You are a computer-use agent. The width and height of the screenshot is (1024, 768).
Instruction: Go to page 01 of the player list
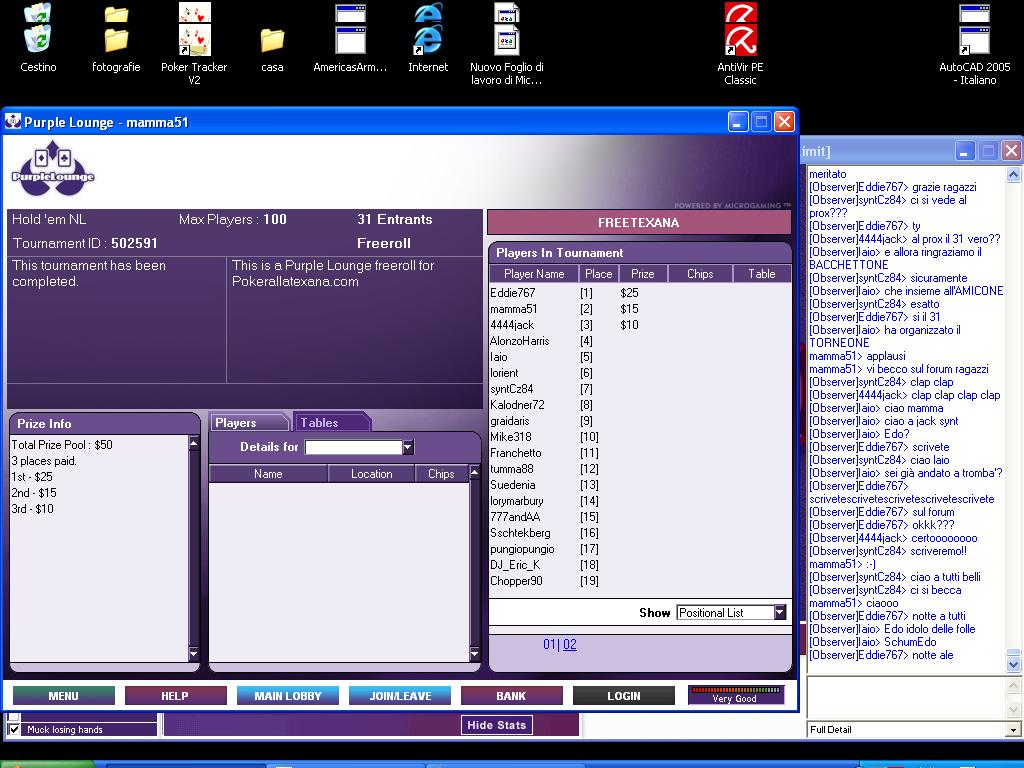tap(549, 645)
